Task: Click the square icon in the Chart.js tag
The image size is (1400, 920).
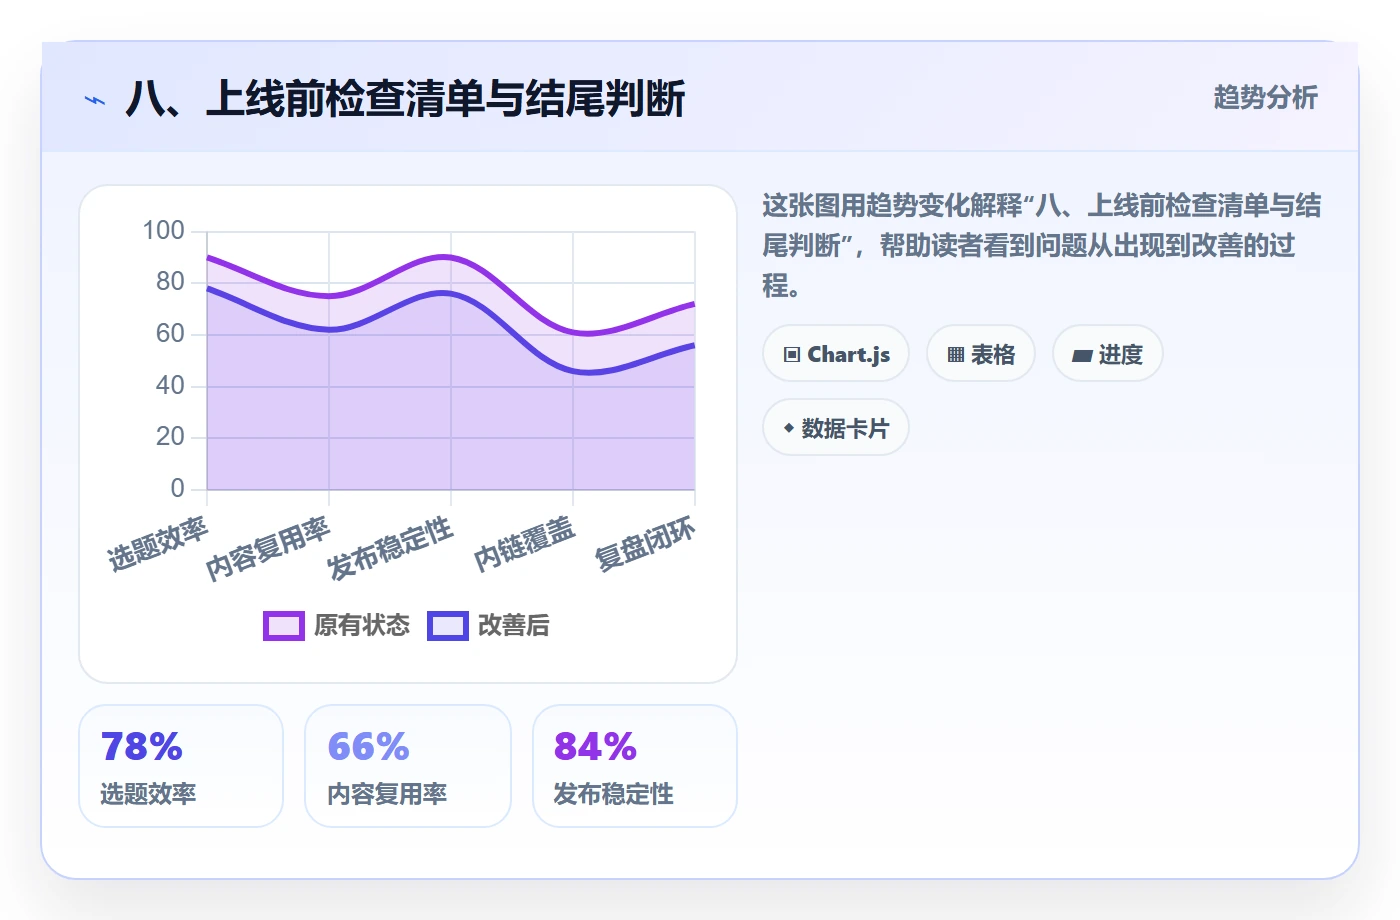Action: point(792,354)
